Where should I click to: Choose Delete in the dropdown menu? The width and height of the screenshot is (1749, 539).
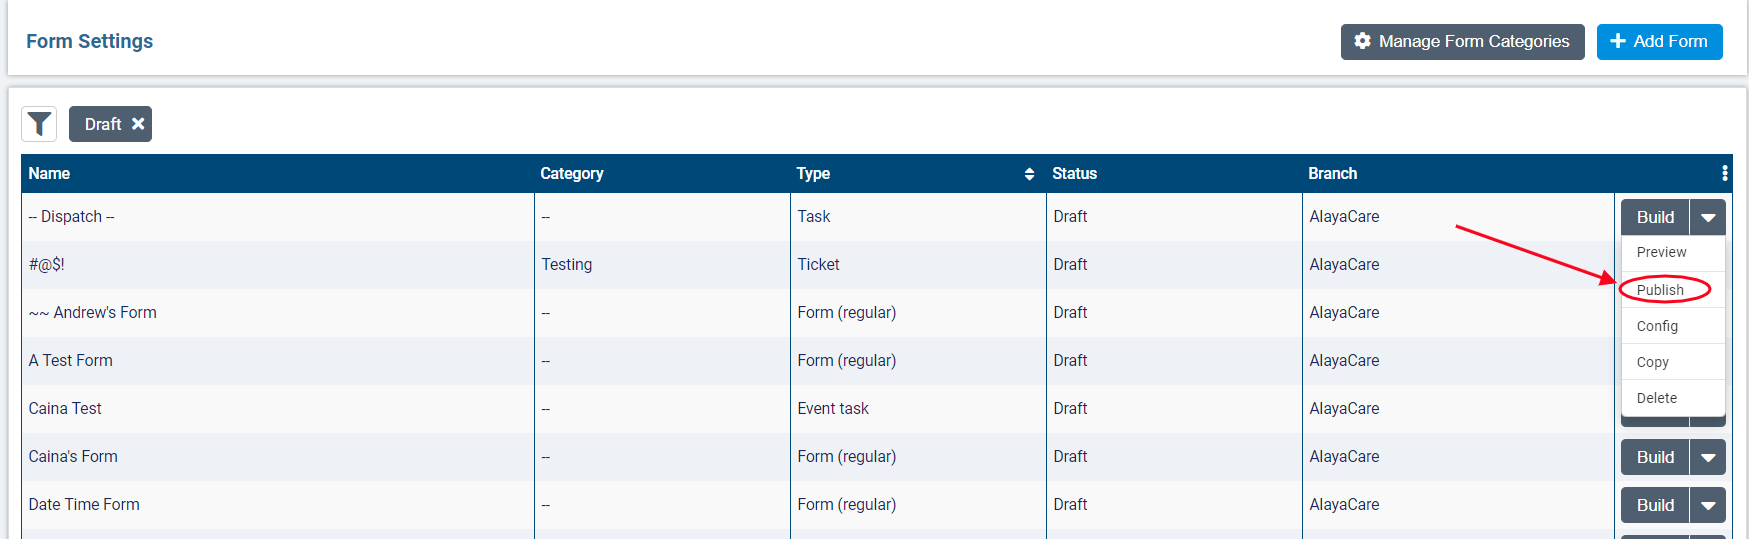pyautogui.click(x=1673, y=398)
